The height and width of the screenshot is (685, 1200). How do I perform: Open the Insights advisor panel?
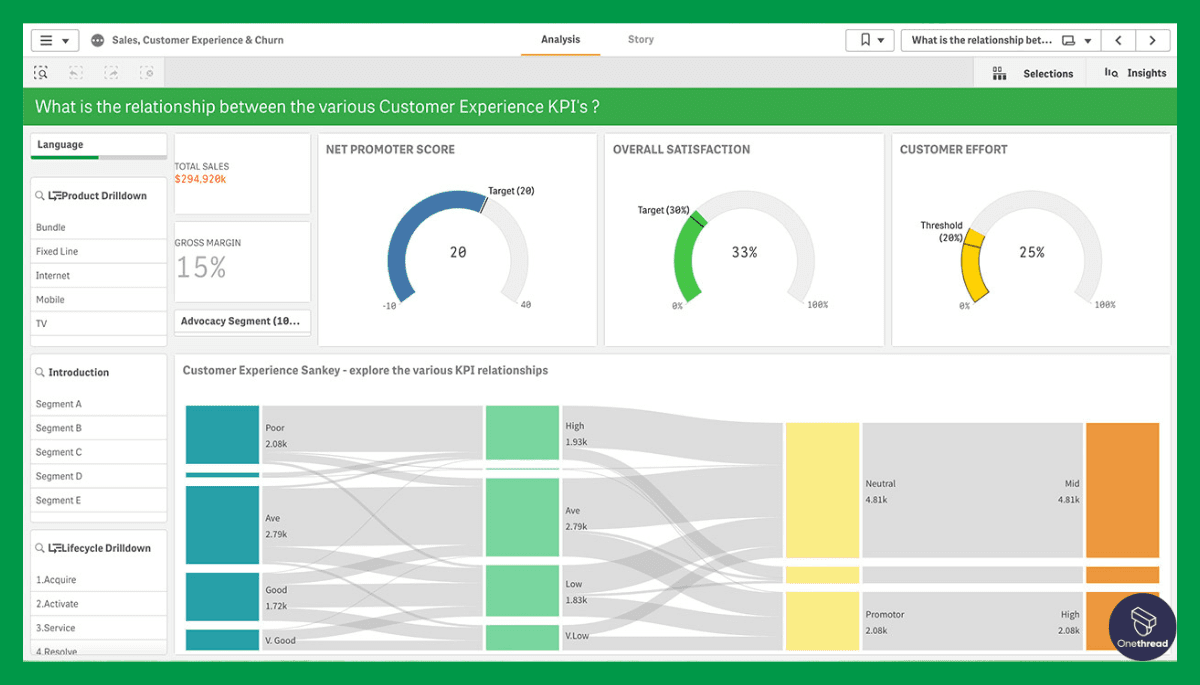1135,73
